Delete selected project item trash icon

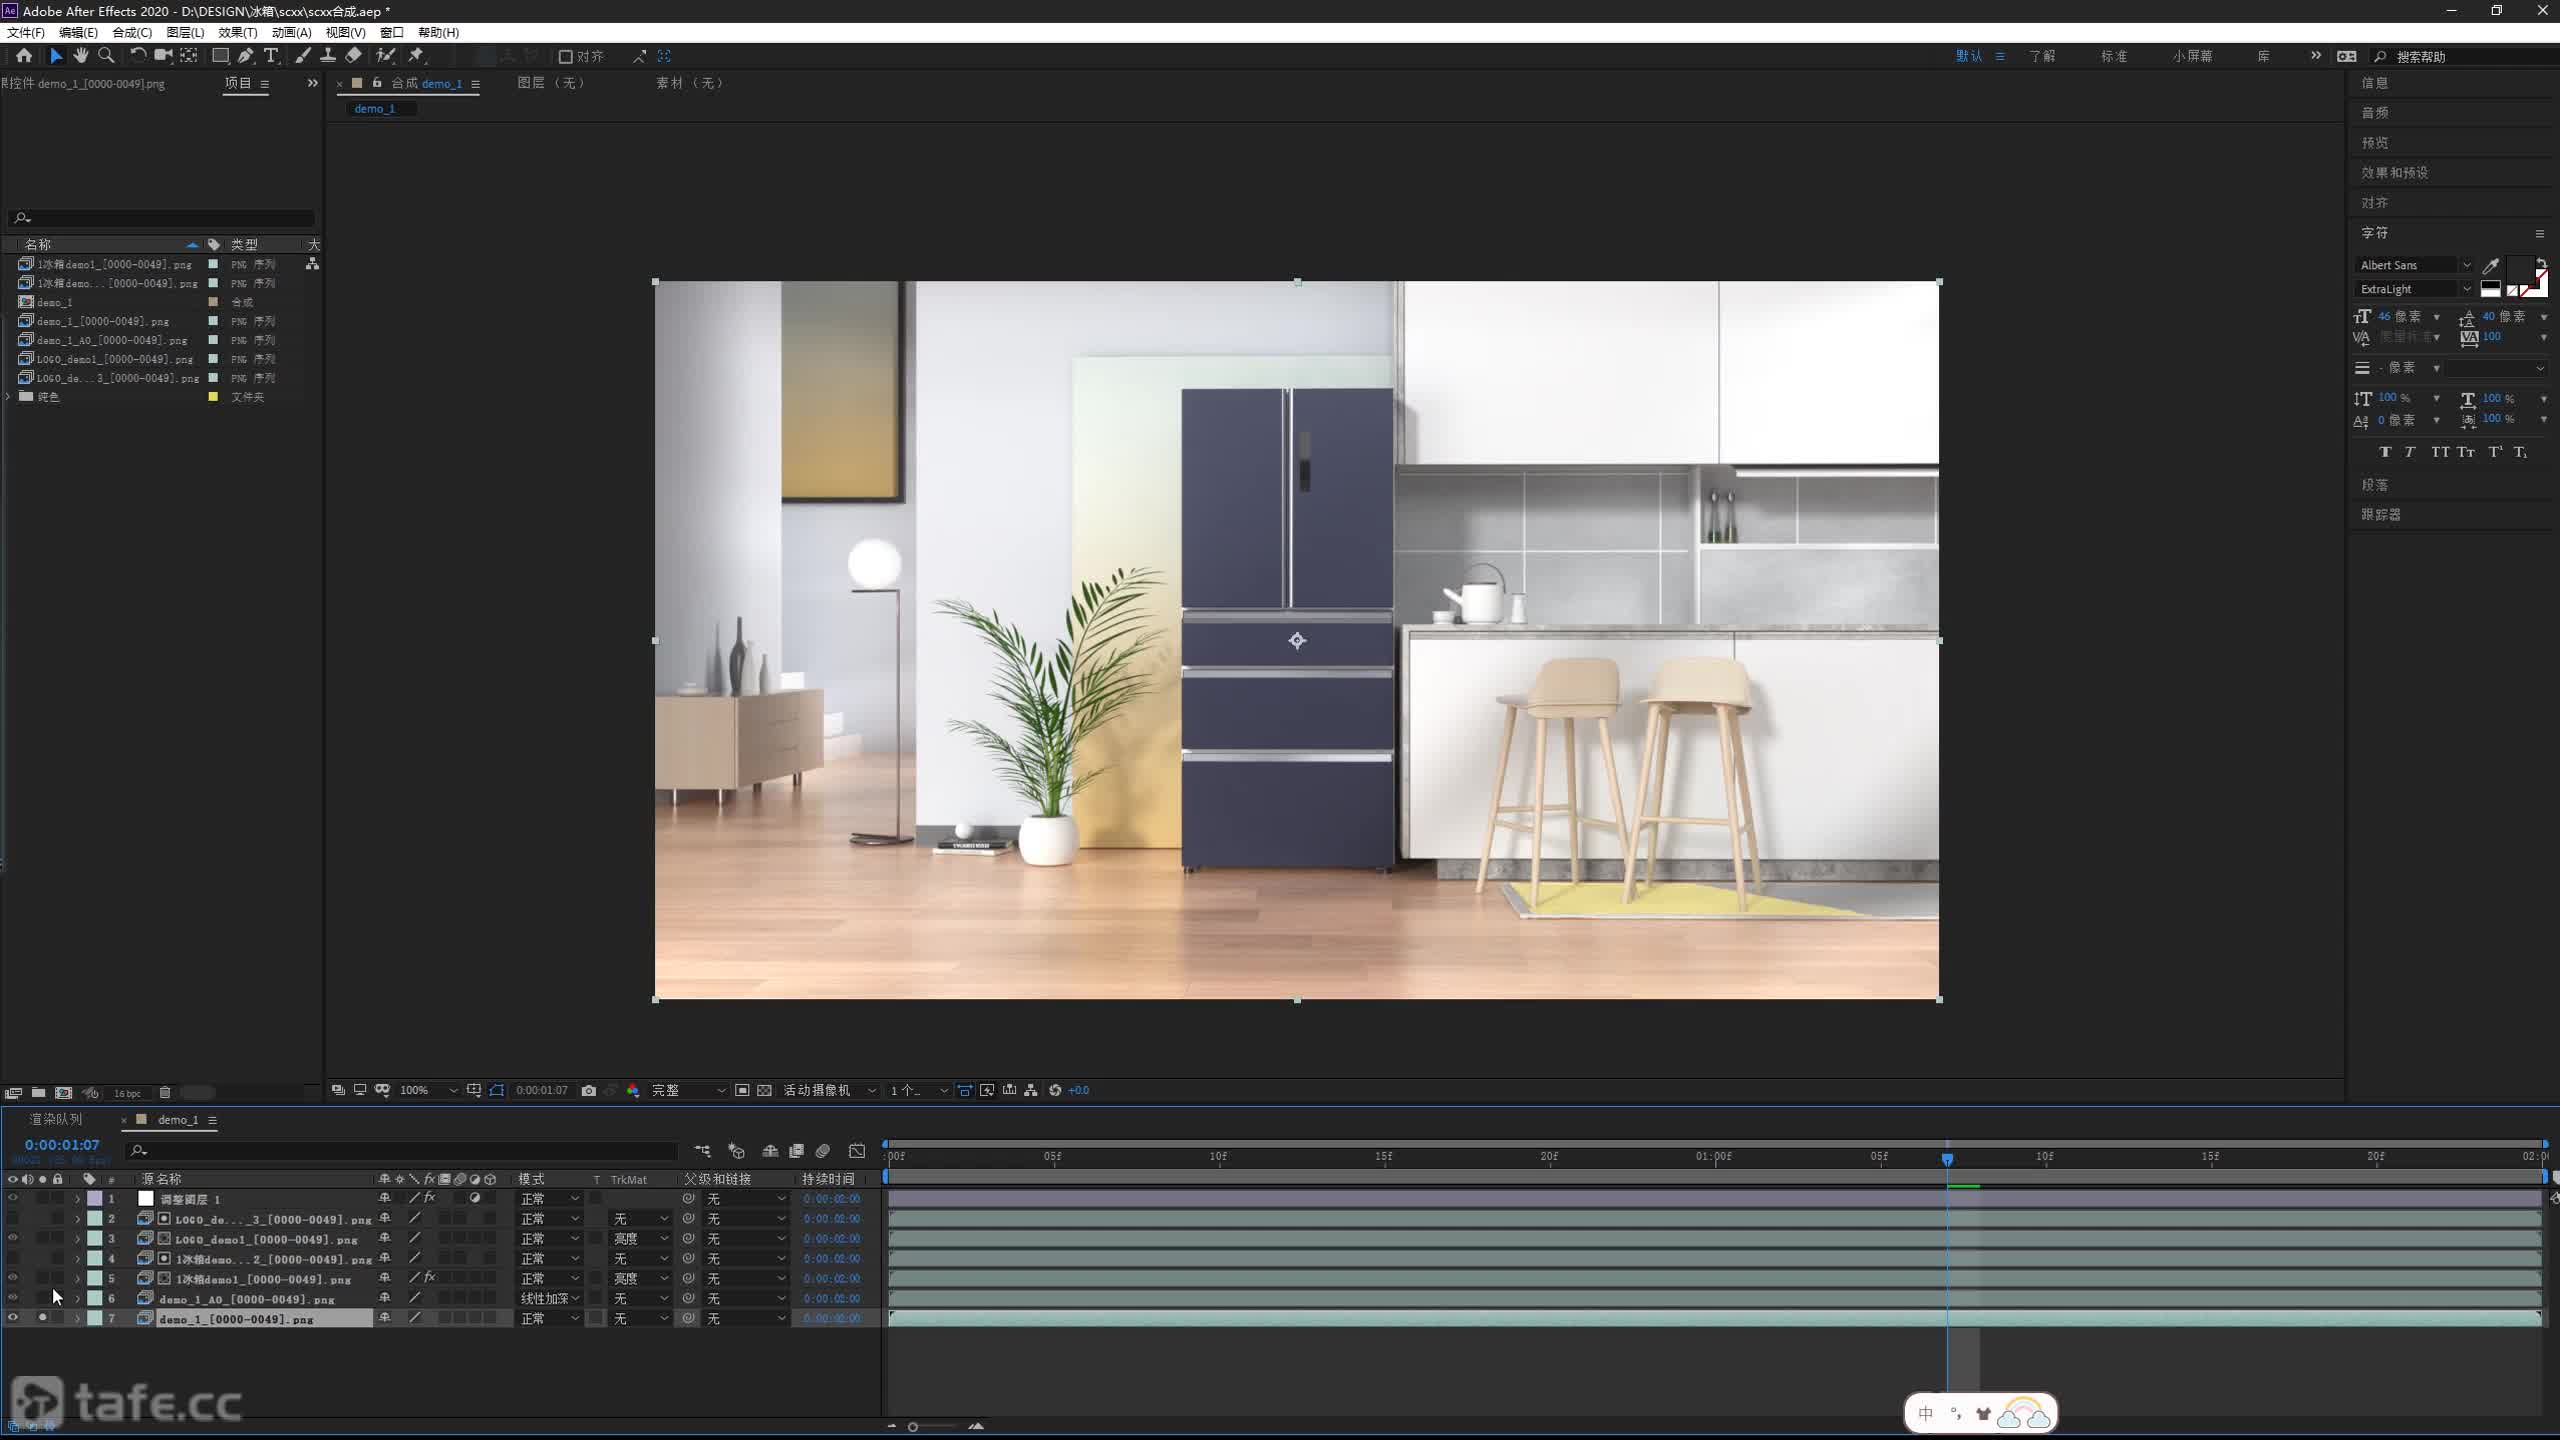pos(165,1093)
